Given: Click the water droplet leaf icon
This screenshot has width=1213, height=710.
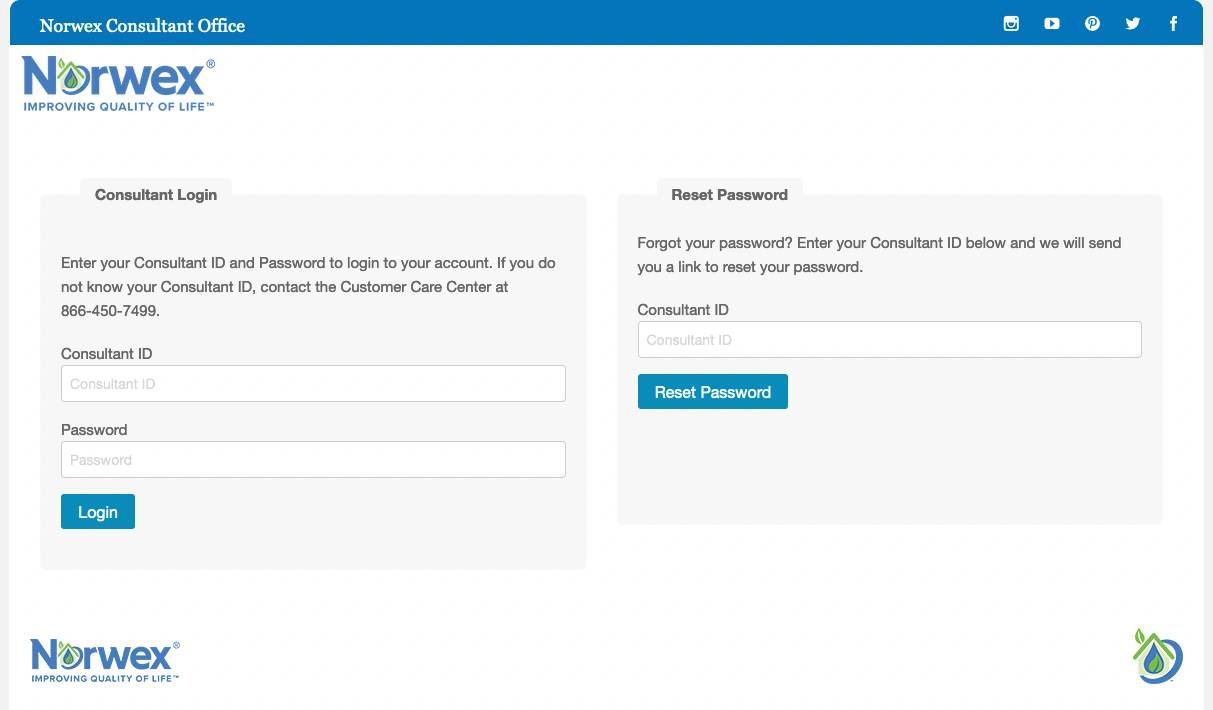Looking at the screenshot, I should pyautogui.click(x=1157, y=656).
